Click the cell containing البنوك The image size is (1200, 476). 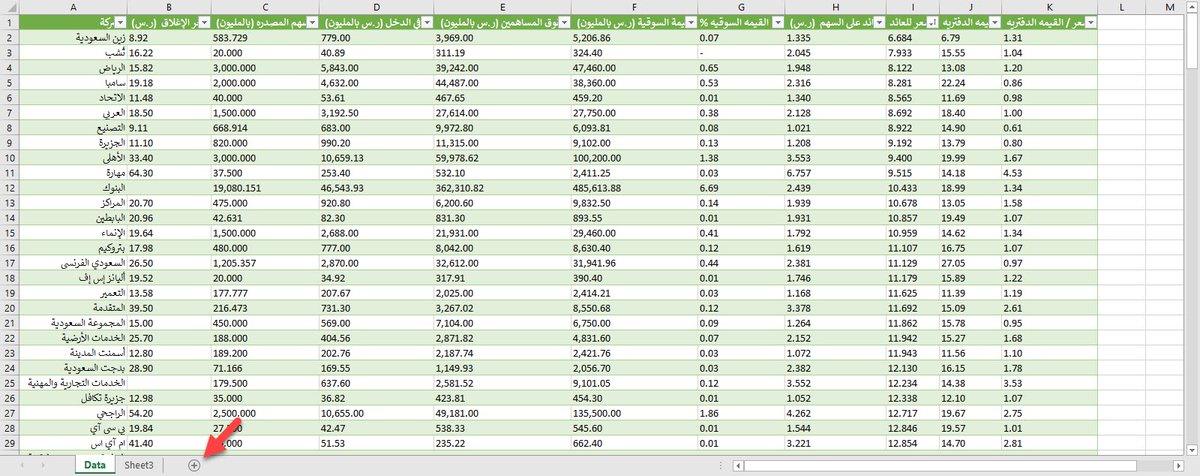point(75,187)
